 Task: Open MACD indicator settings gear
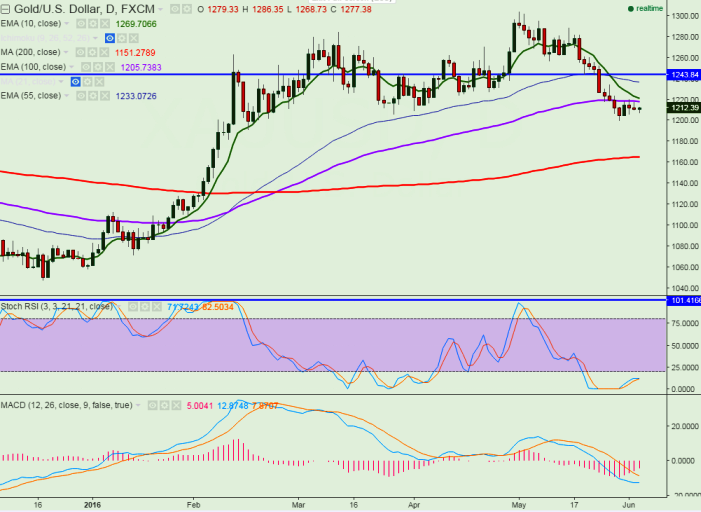165,406
